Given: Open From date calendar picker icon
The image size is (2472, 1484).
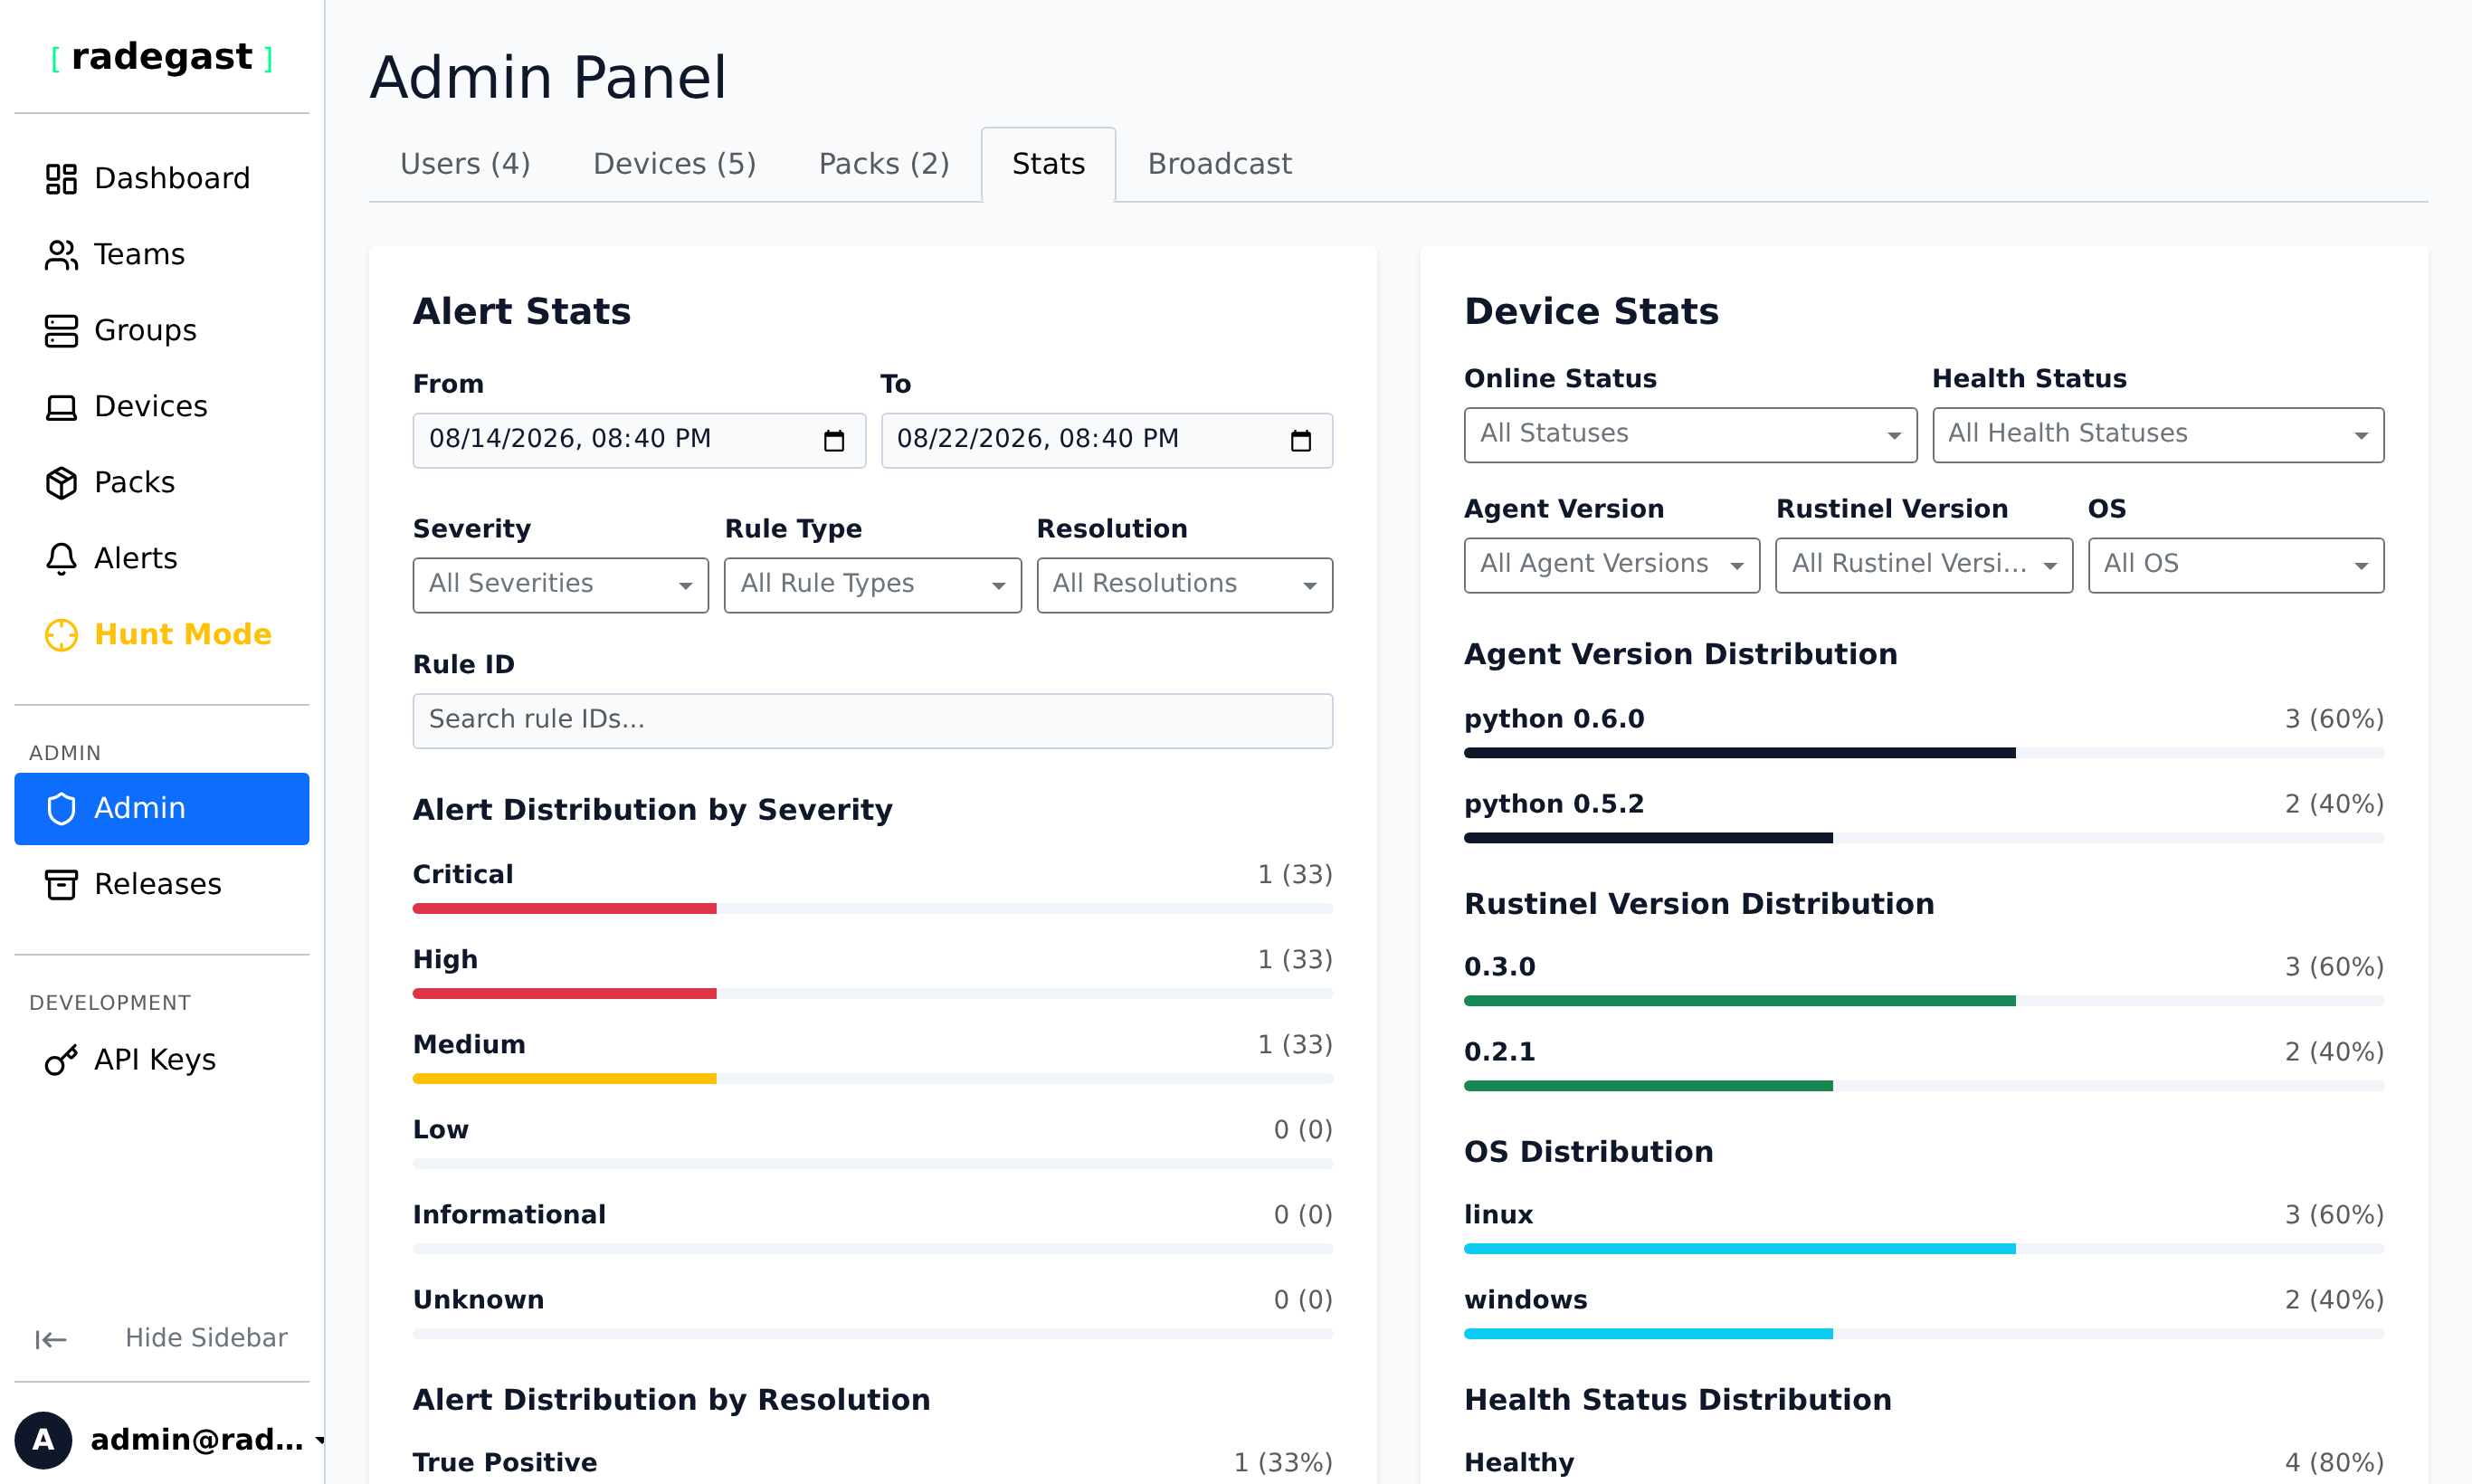Looking at the screenshot, I should pos(834,441).
